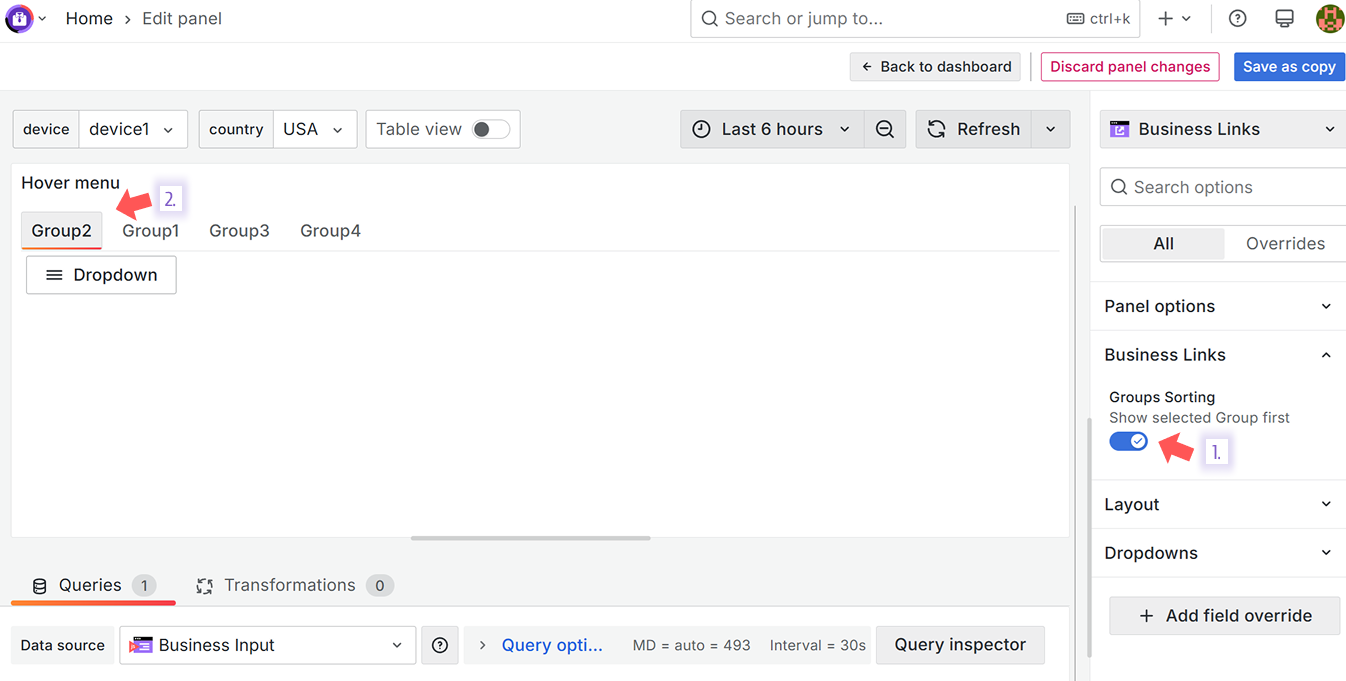The height and width of the screenshot is (681, 1346).
Task: Open the Last 6 hours time picker
Action: (772, 129)
